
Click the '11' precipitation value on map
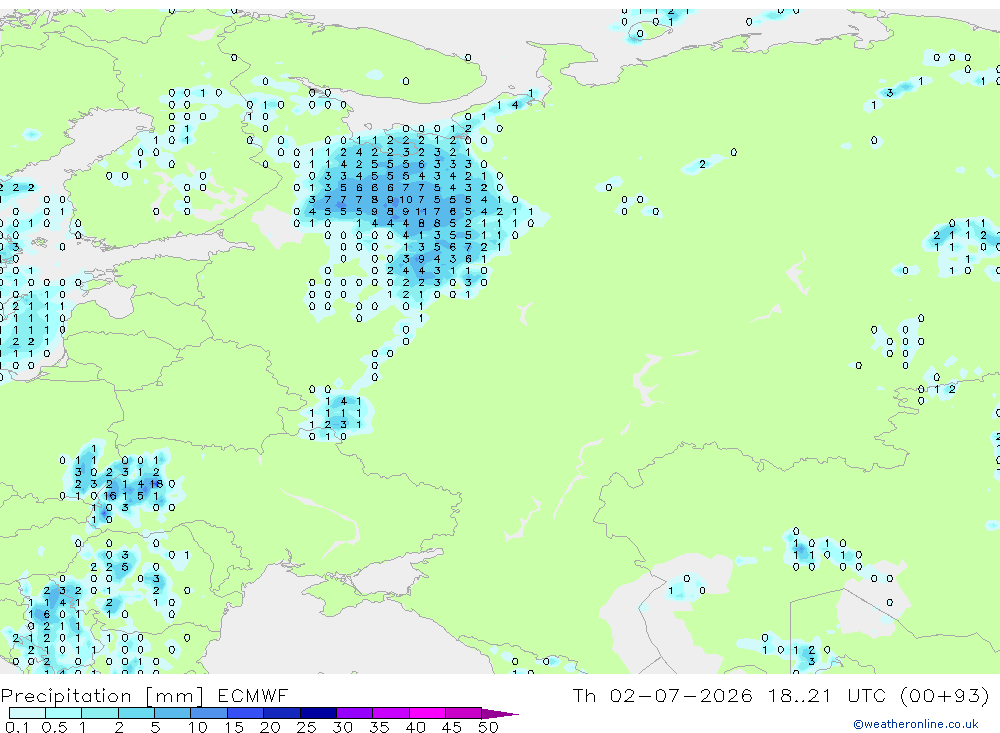(421, 212)
